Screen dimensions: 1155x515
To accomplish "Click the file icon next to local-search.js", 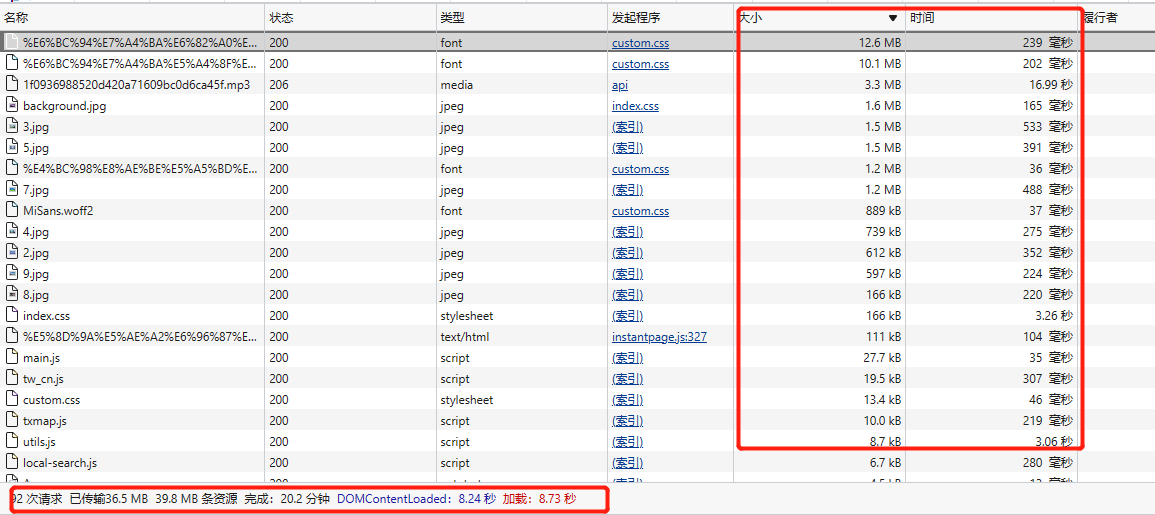I will click(12, 463).
